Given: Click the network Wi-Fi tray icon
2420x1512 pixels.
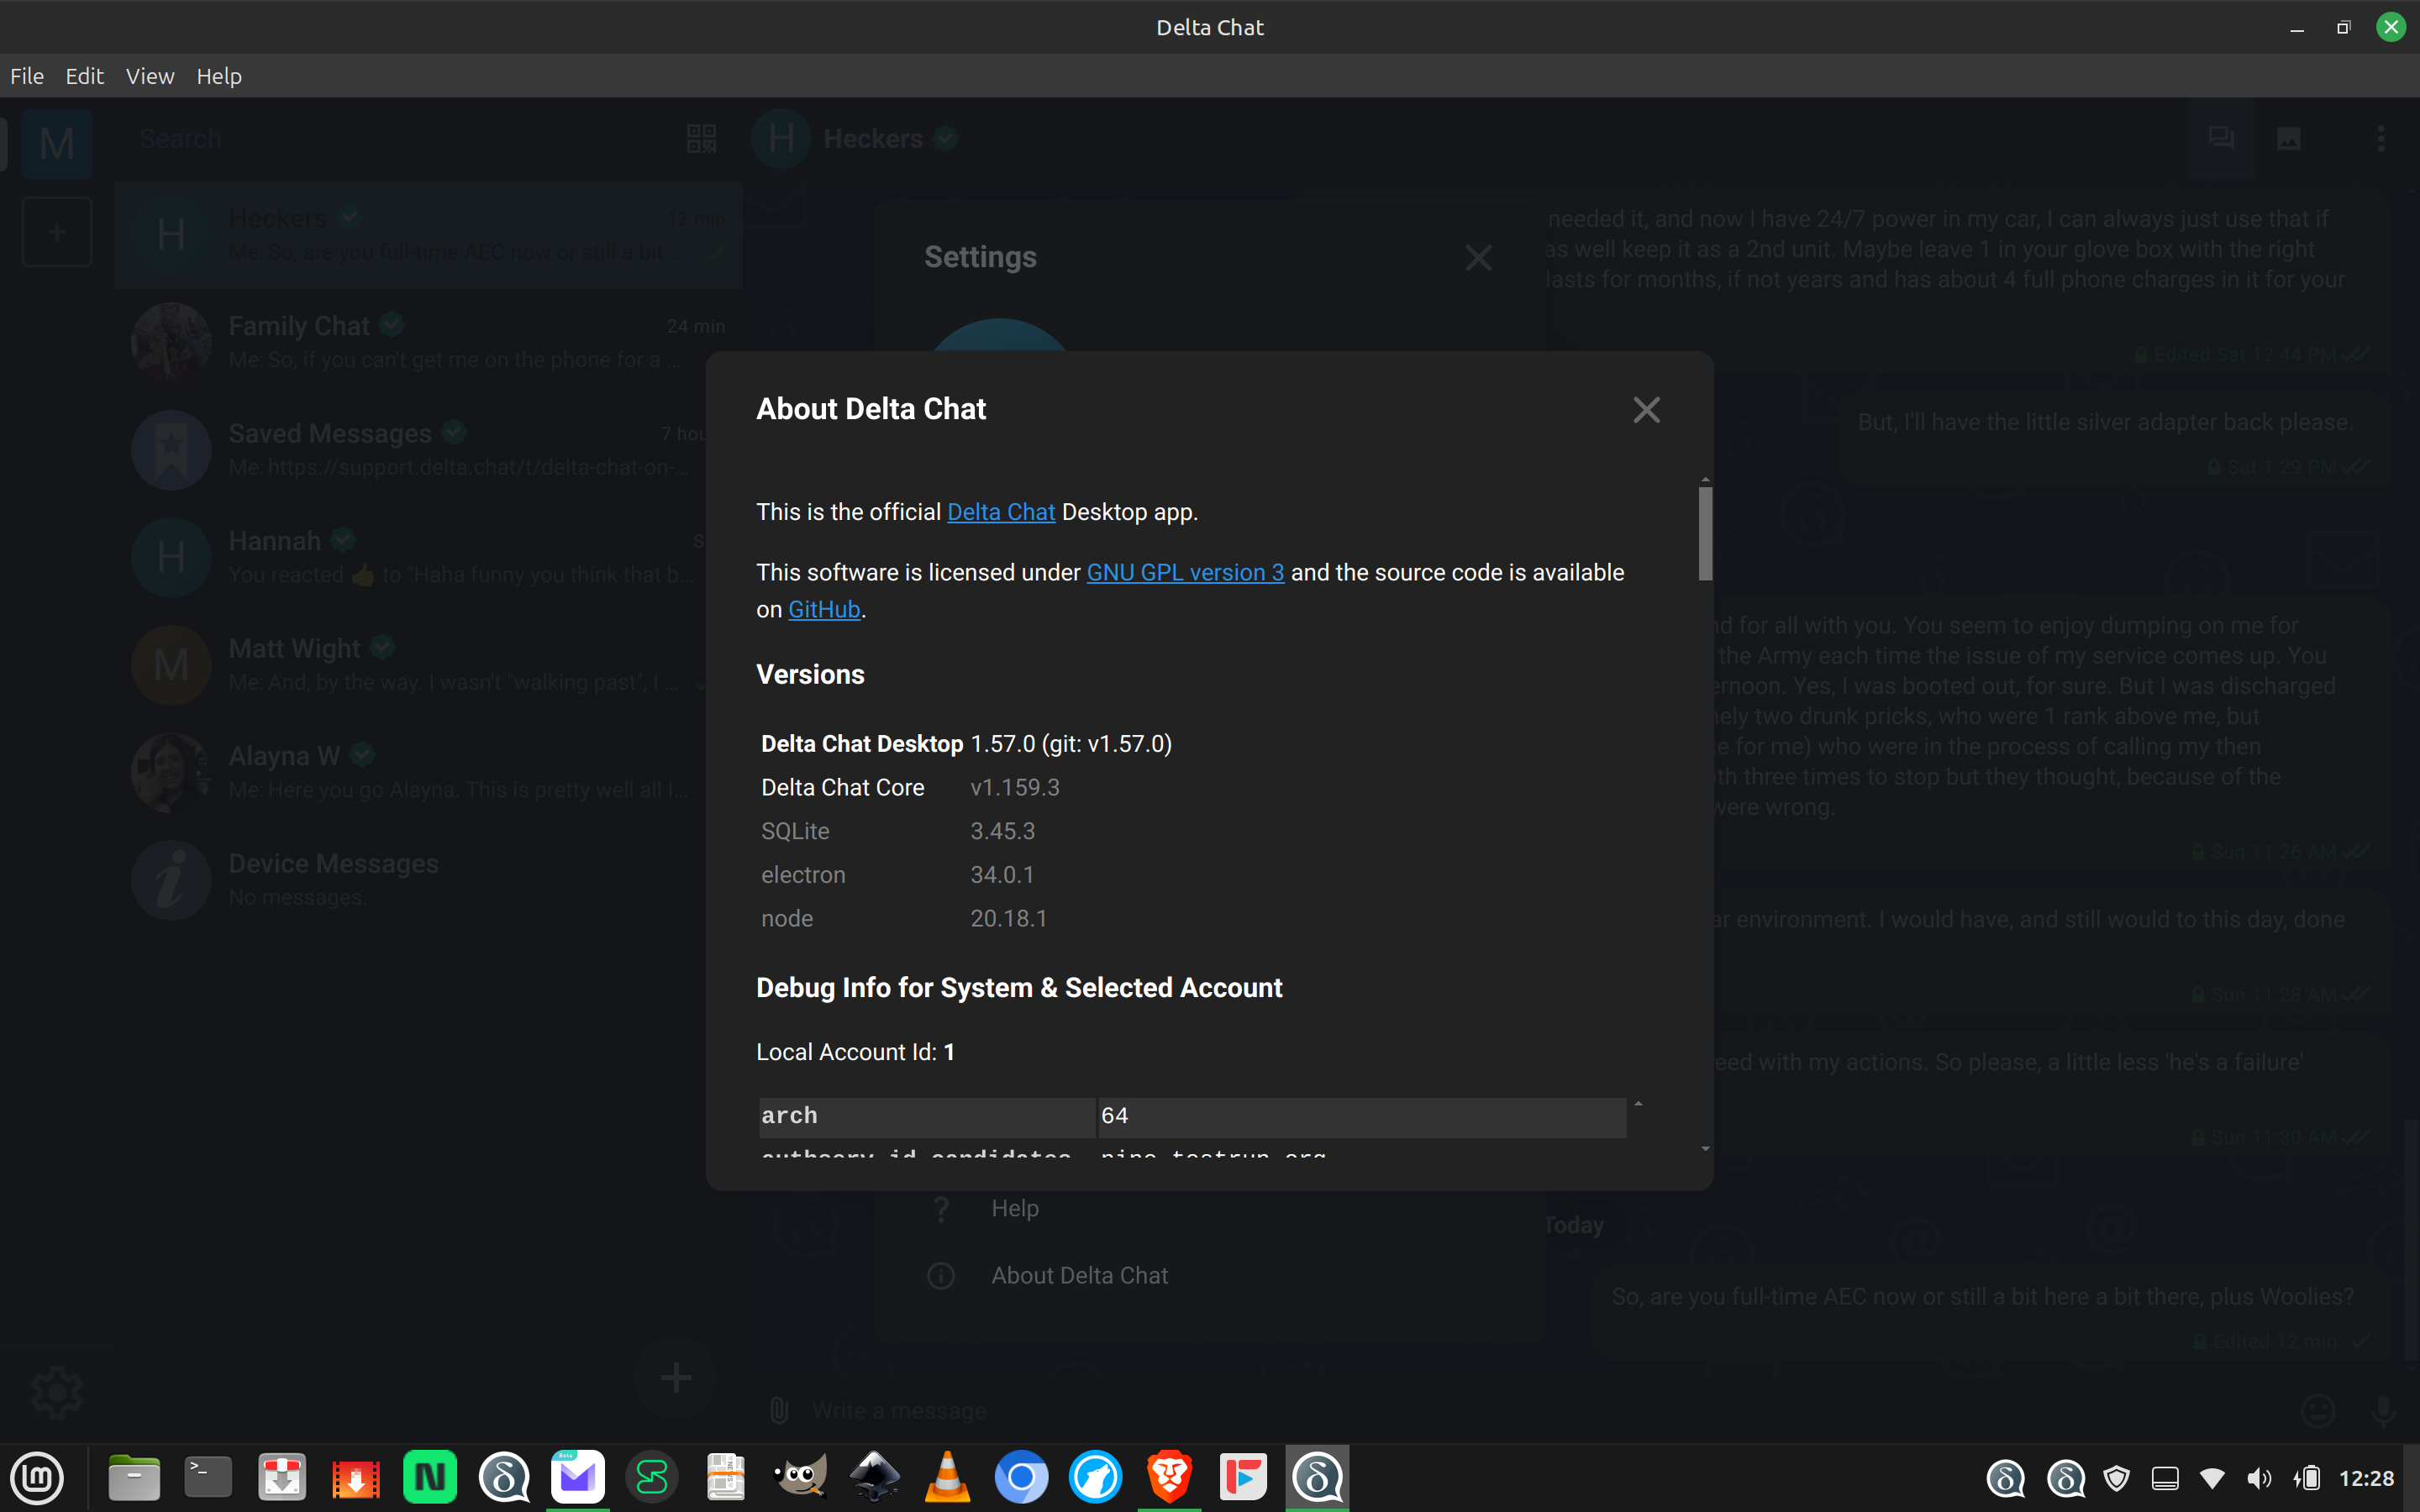Looking at the screenshot, I should (x=2212, y=1478).
